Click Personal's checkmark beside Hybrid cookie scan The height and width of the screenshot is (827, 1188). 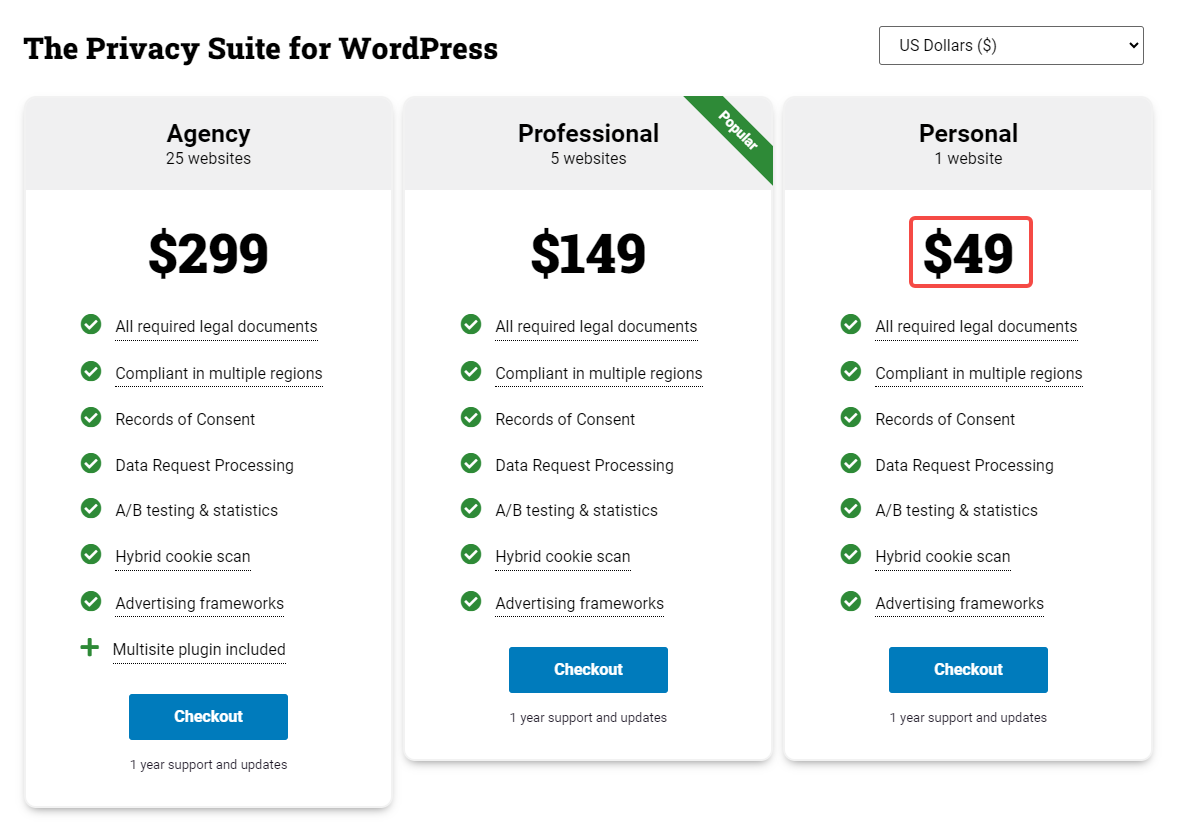coord(851,554)
